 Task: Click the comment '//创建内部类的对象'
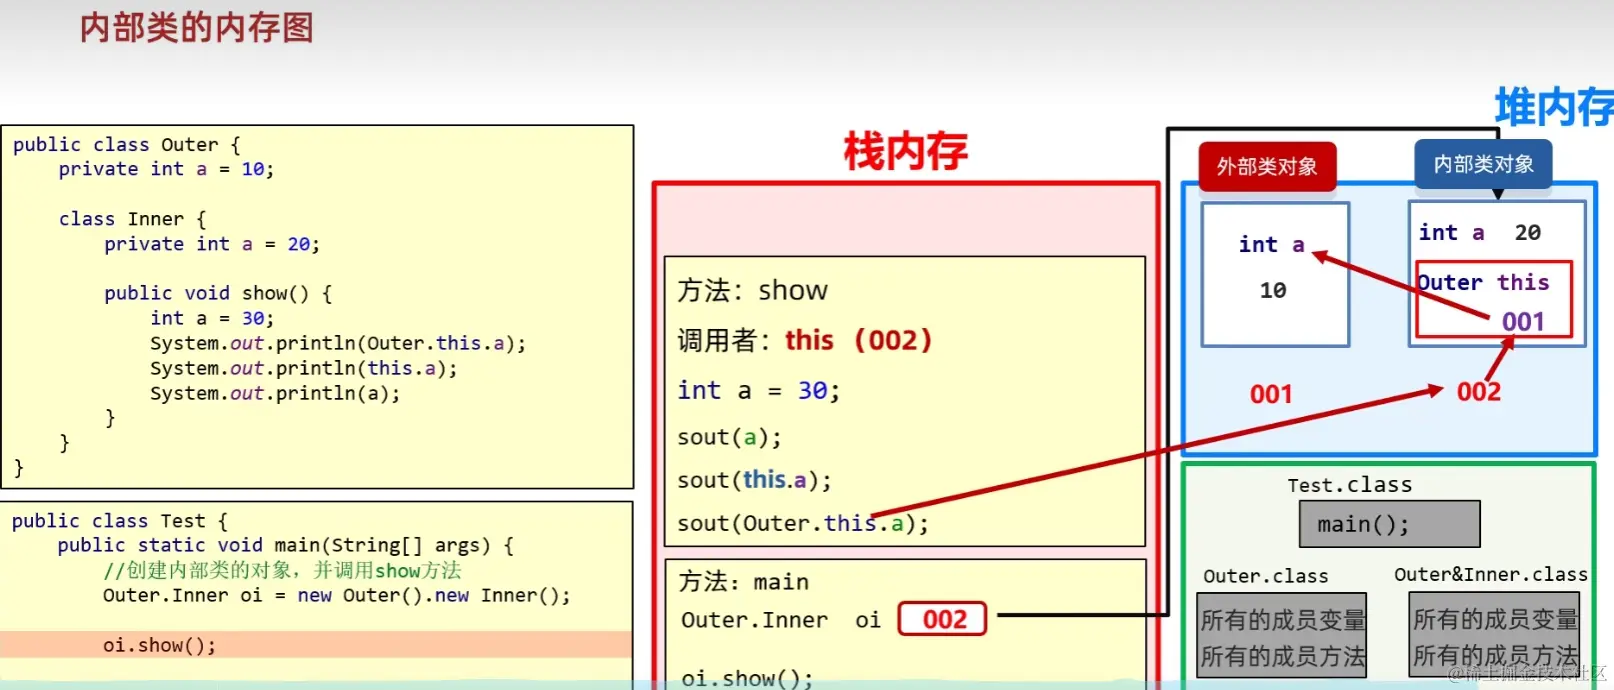pyautogui.click(x=282, y=570)
